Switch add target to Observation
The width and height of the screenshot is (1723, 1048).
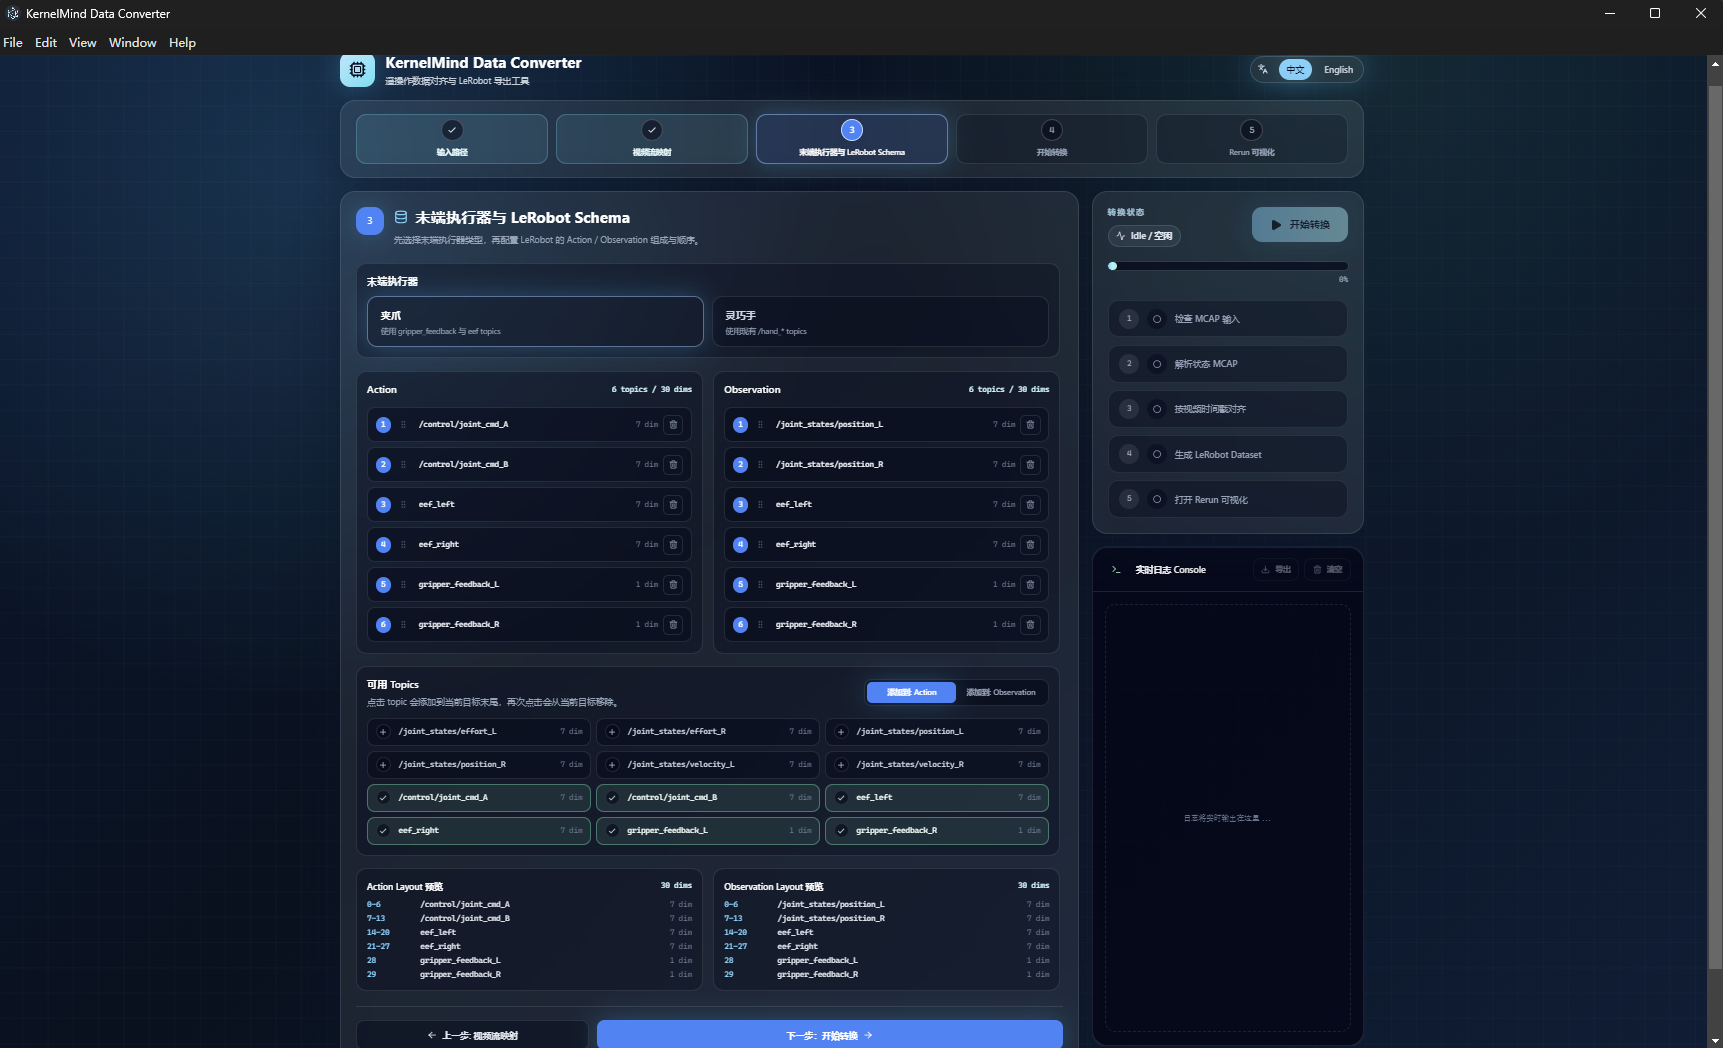(1001, 692)
